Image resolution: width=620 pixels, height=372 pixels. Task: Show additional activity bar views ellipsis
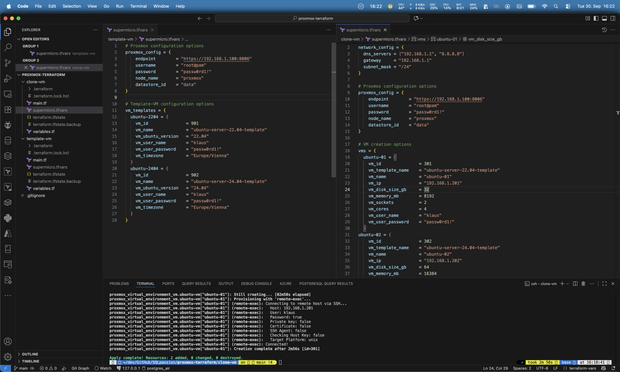tap(8, 295)
